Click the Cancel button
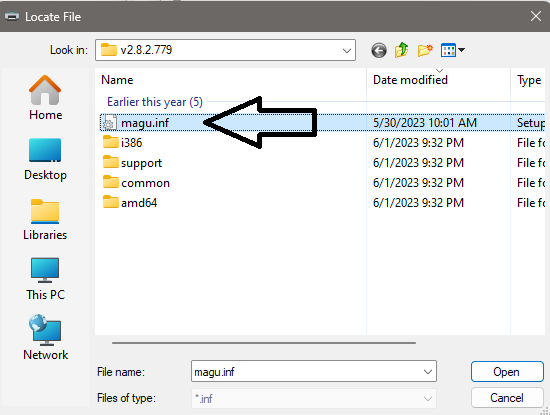Image resolution: width=550 pixels, height=415 pixels. tap(507, 398)
